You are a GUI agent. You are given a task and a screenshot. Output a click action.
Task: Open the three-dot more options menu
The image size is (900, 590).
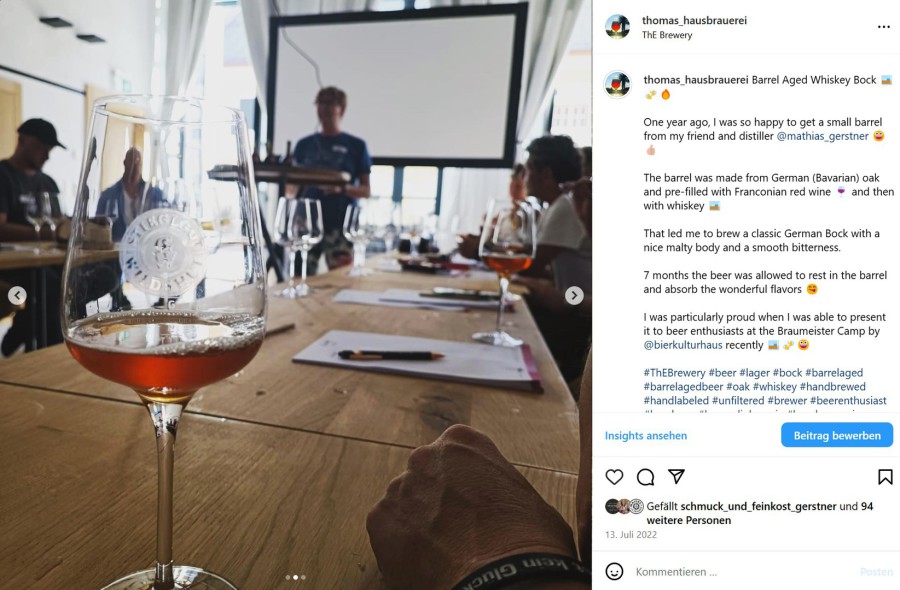pos(884,27)
